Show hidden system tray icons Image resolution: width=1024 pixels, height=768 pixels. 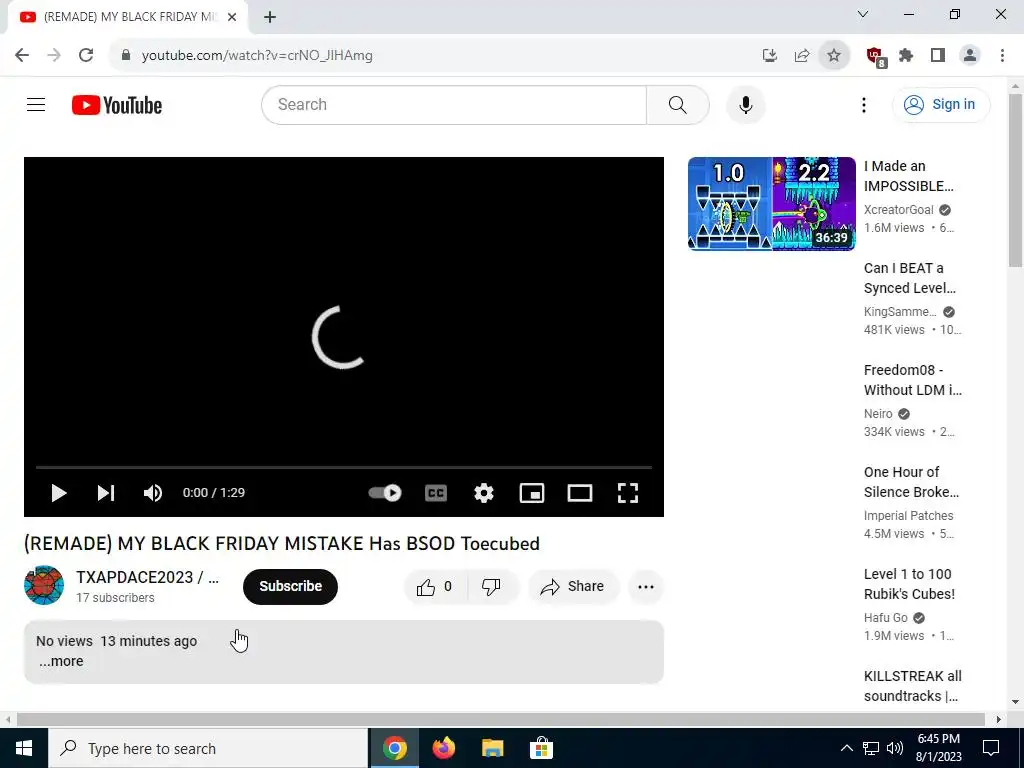pos(846,748)
